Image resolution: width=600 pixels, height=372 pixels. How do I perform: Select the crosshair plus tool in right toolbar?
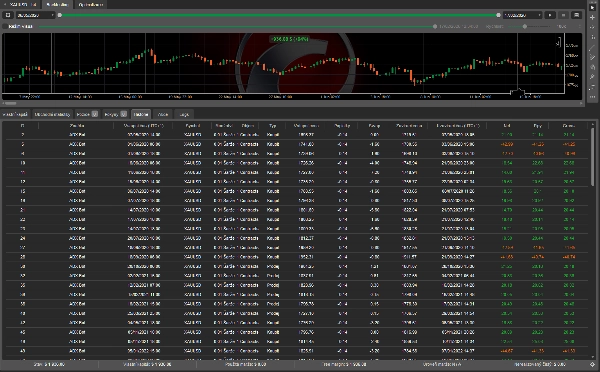tap(592, 18)
